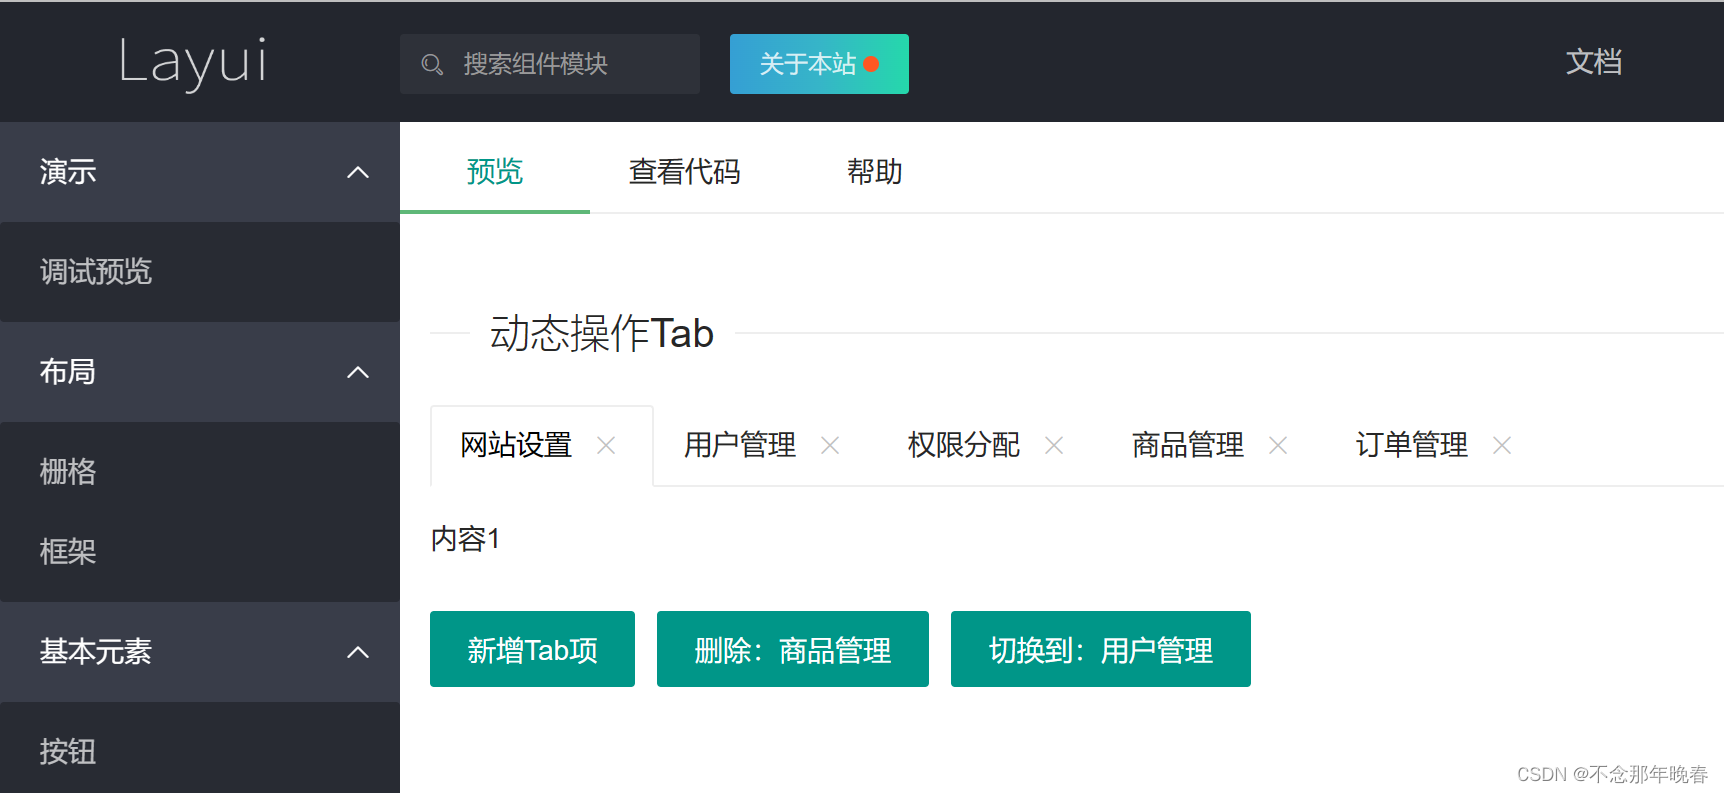The width and height of the screenshot is (1724, 793).
Task: Focus the 搜索组件模块 search field
Action: pyautogui.click(x=550, y=64)
